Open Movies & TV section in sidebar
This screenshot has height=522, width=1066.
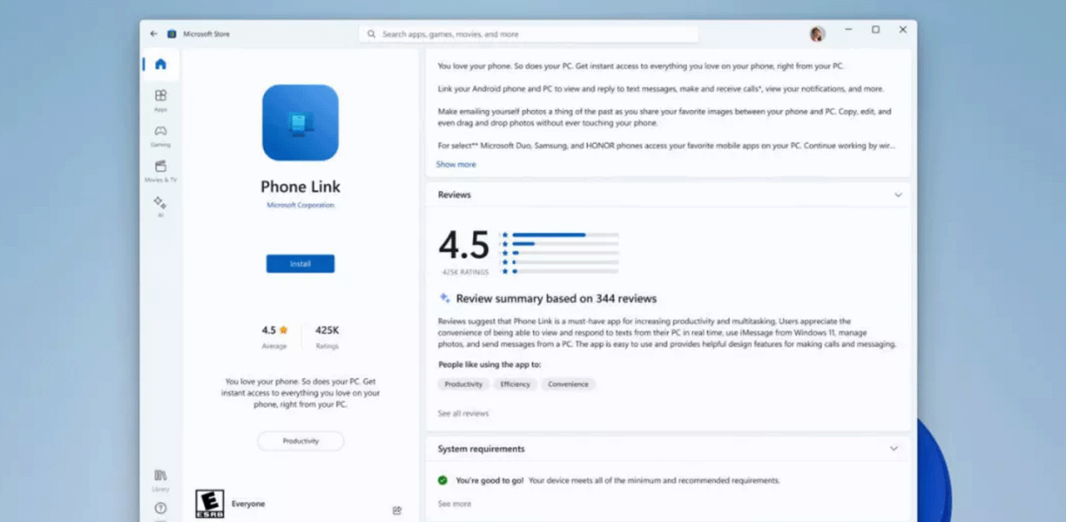[x=160, y=171]
